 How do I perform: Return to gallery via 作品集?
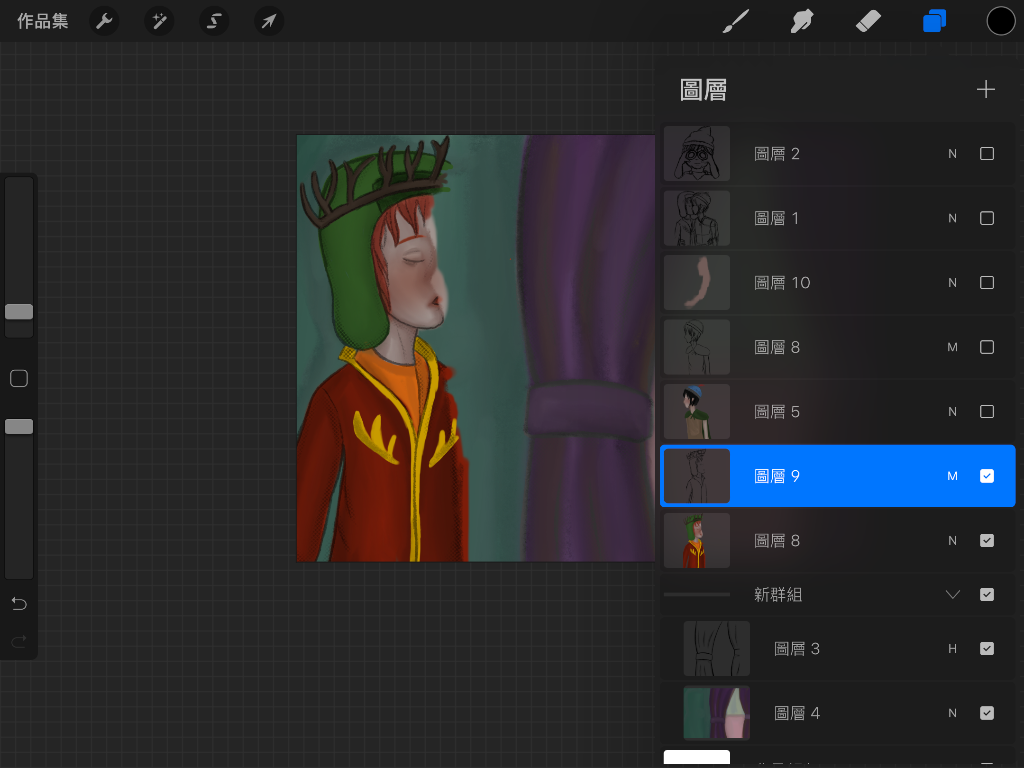[42, 22]
